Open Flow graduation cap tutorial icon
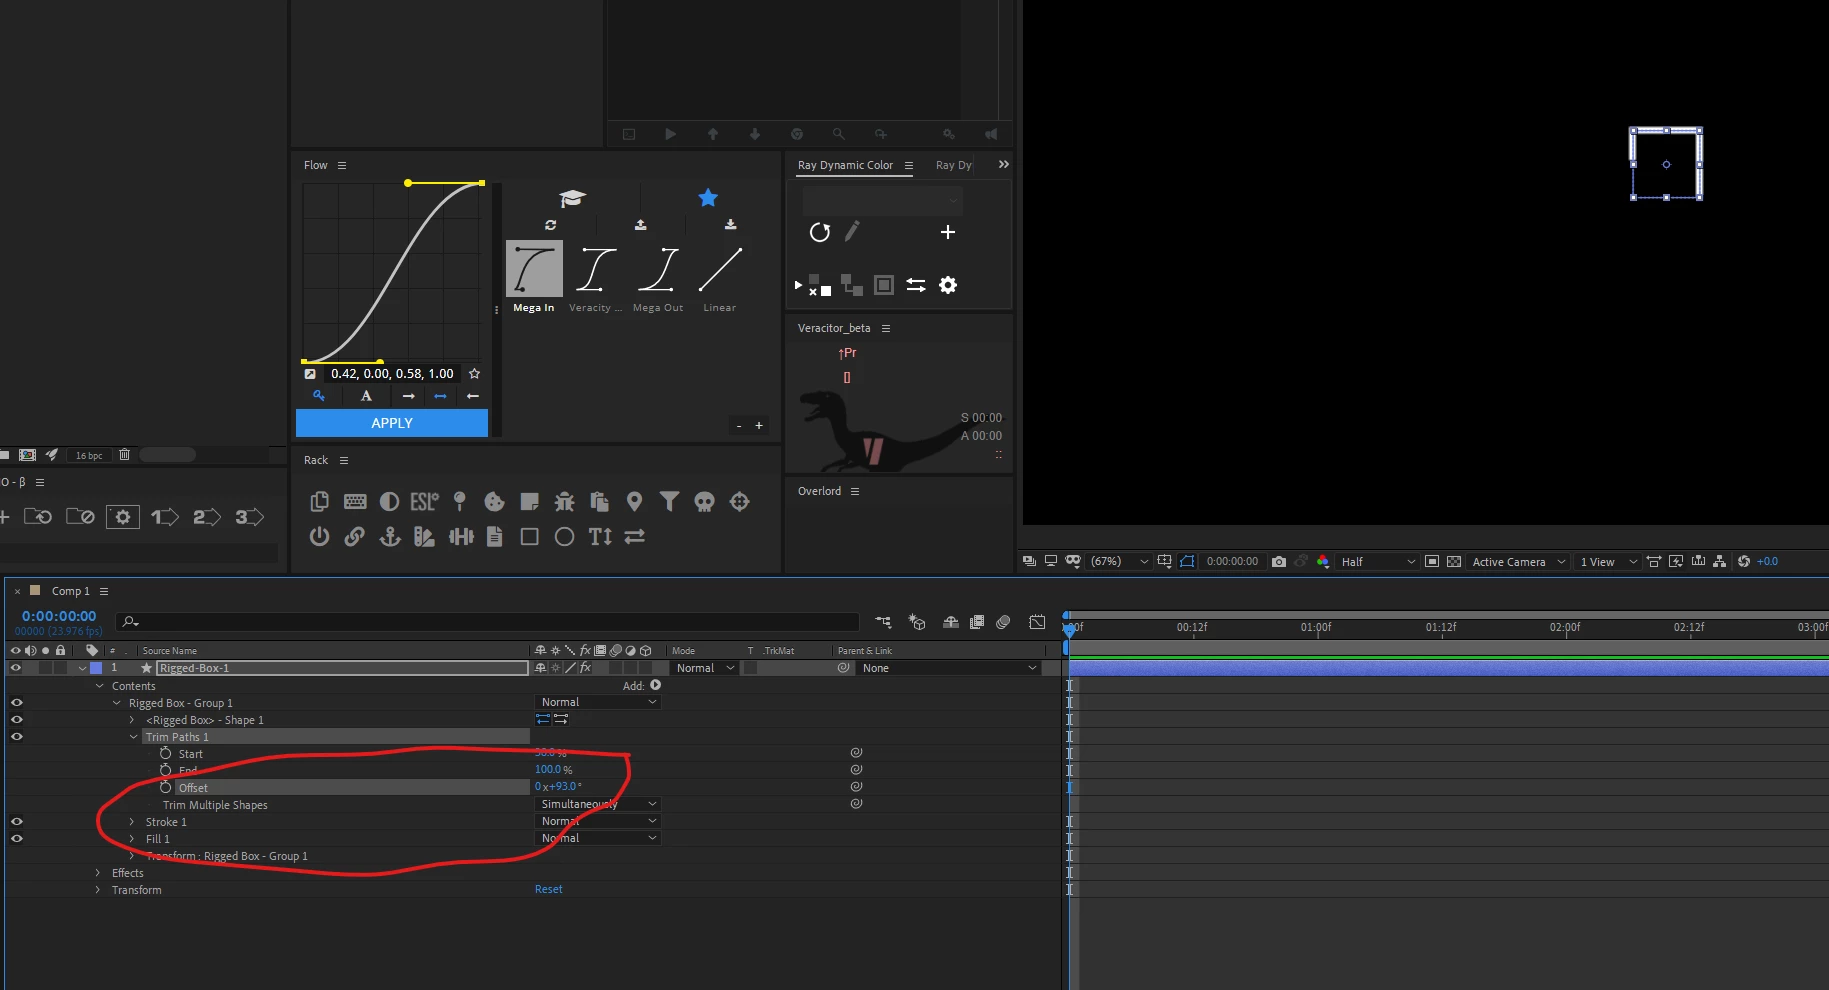 pyautogui.click(x=572, y=198)
